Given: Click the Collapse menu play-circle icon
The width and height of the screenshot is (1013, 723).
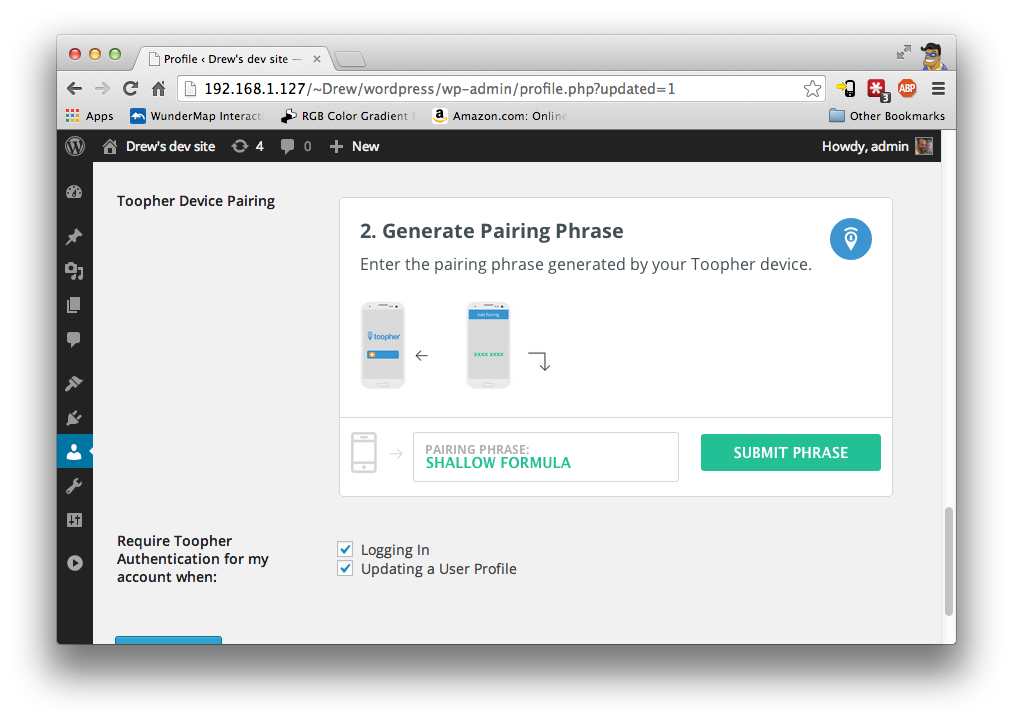Looking at the screenshot, I should tap(74, 563).
